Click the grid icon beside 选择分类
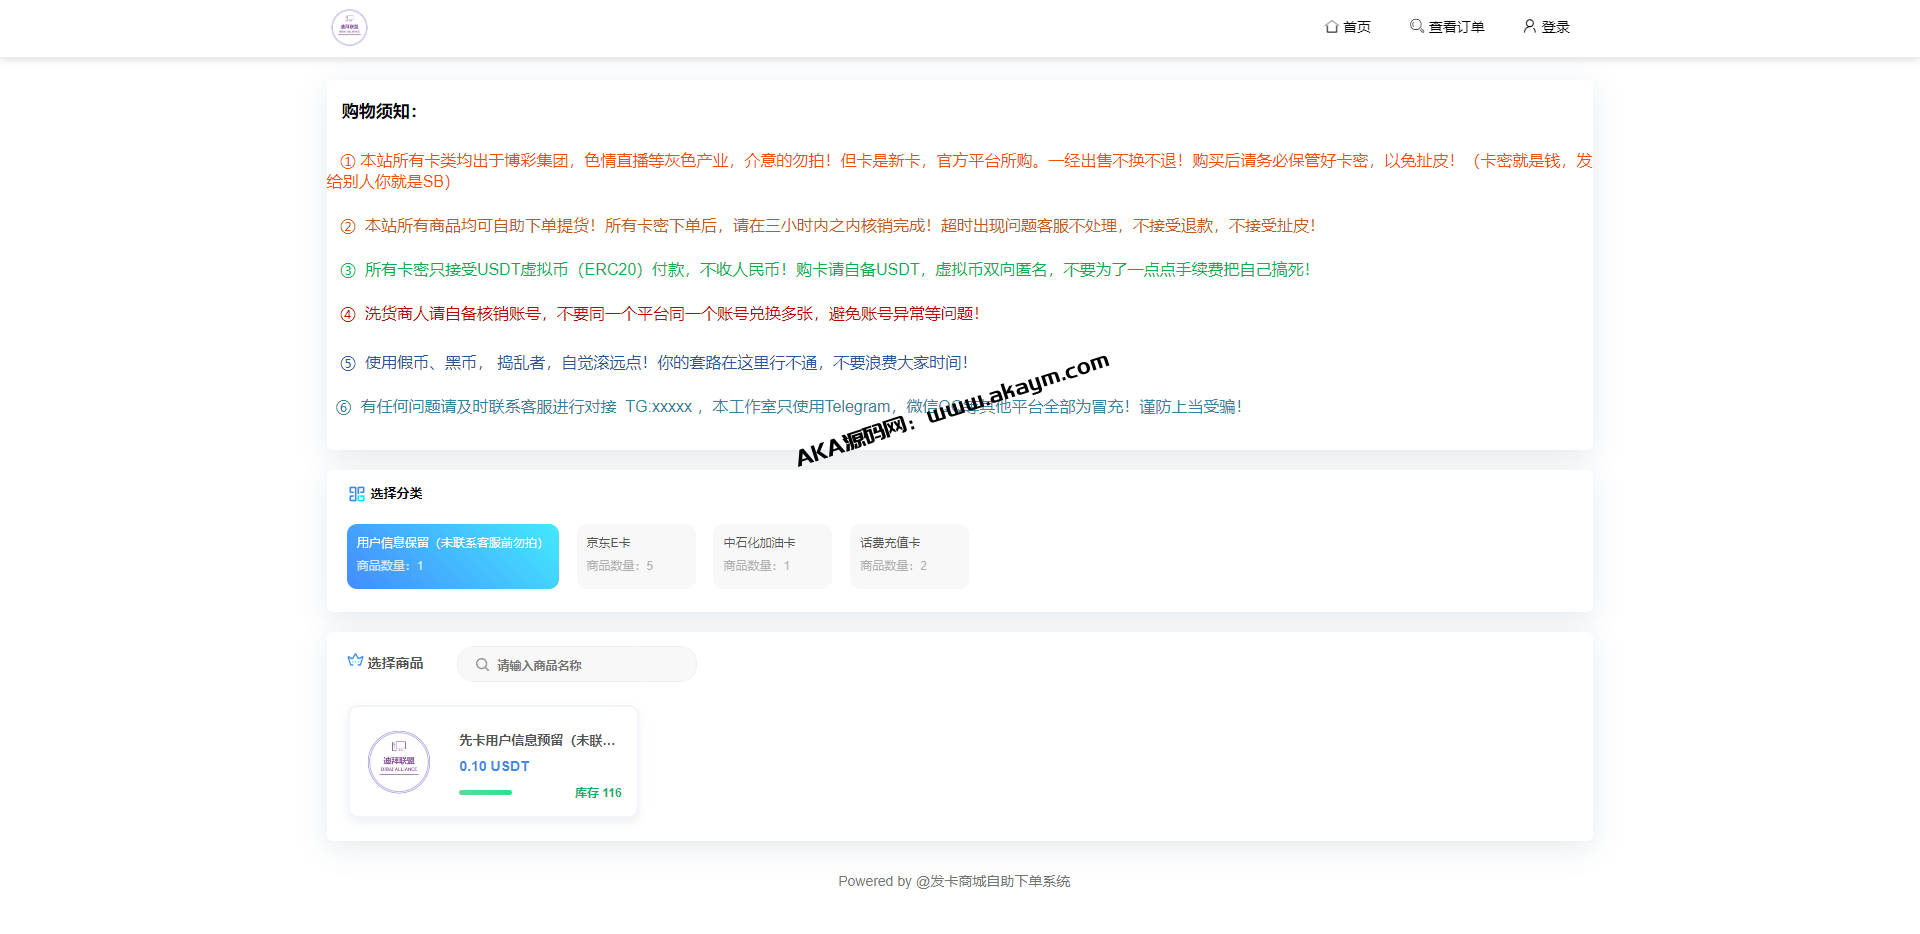This screenshot has height=934, width=1920. (356, 494)
